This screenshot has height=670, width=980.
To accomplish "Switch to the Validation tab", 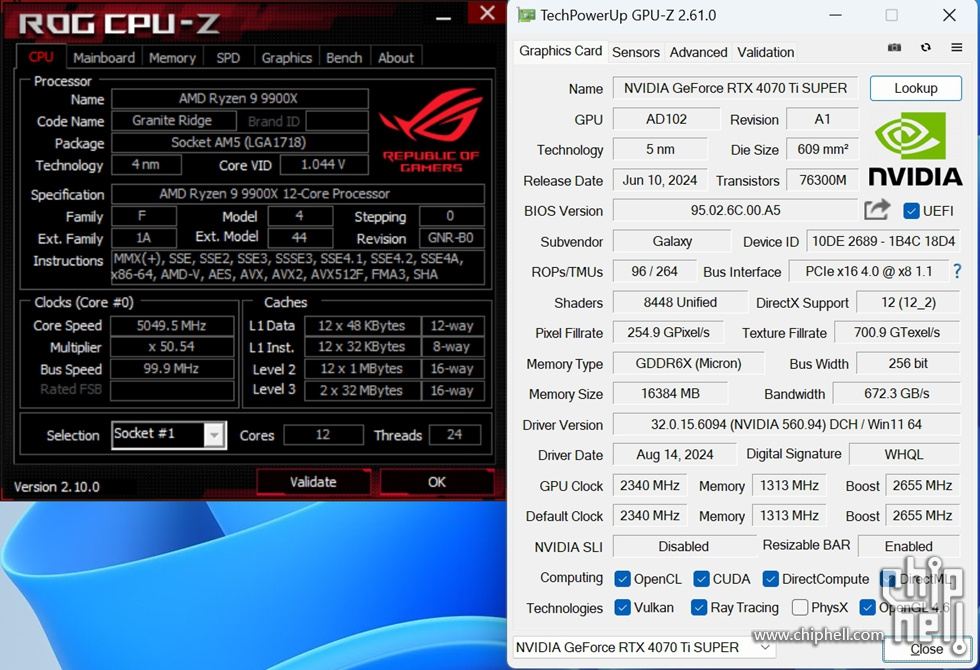I will (x=766, y=52).
